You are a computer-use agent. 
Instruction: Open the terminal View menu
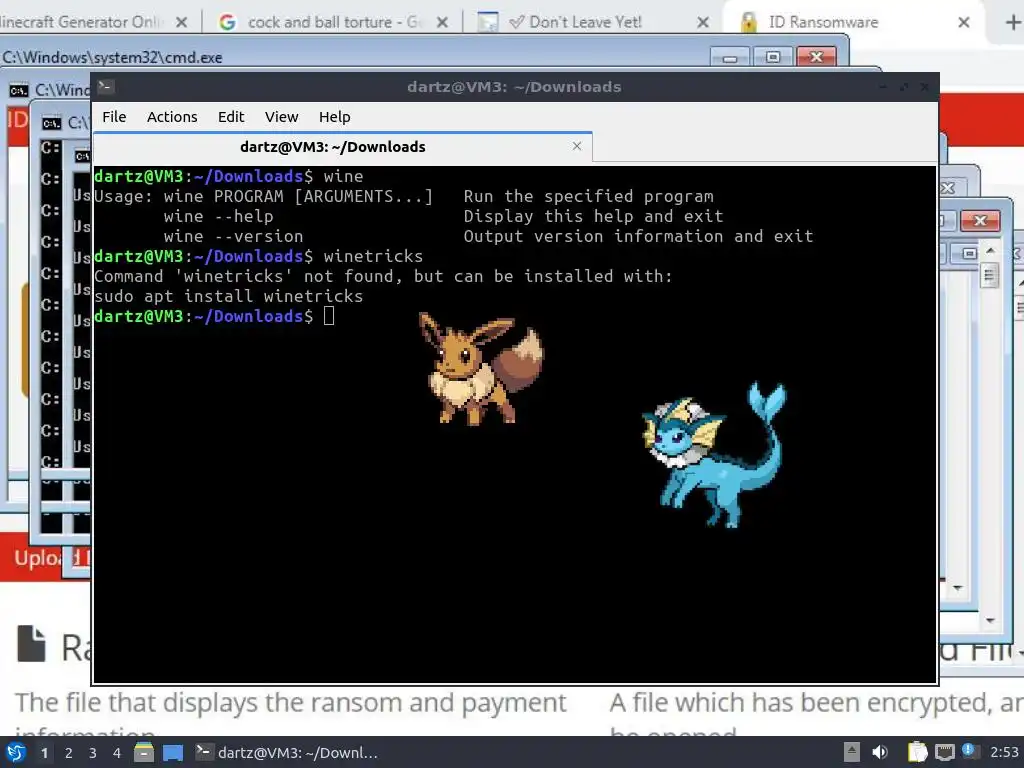[x=281, y=117]
